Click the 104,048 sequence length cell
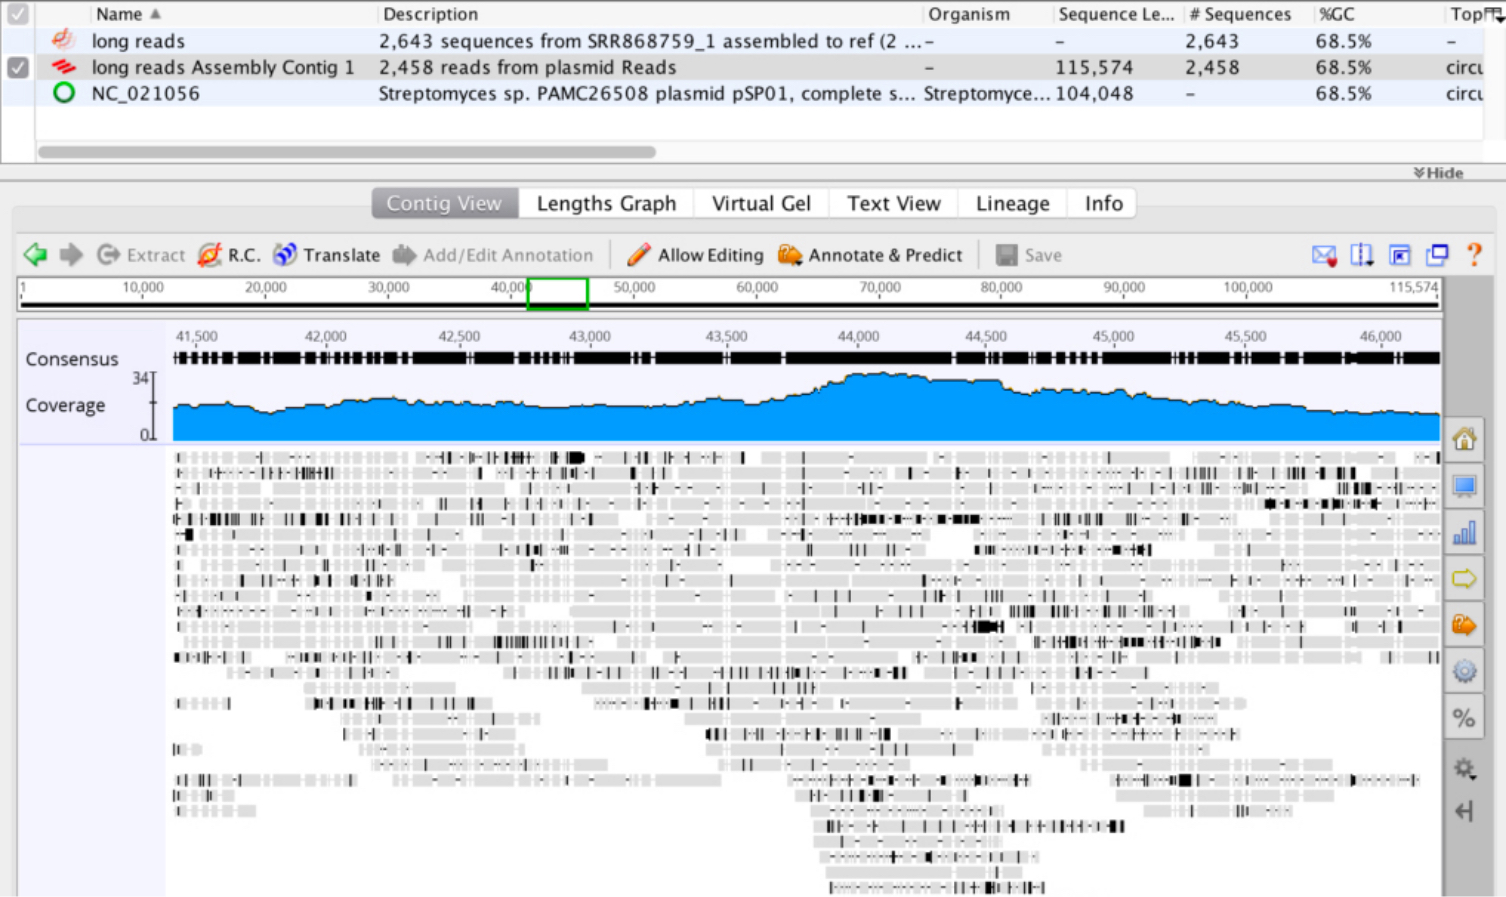Screen dimensions: 1506x897 (1094, 93)
